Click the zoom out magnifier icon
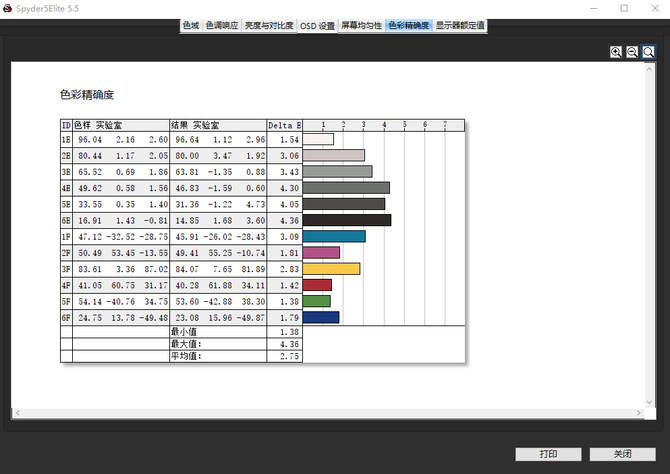670x474 pixels. point(632,51)
